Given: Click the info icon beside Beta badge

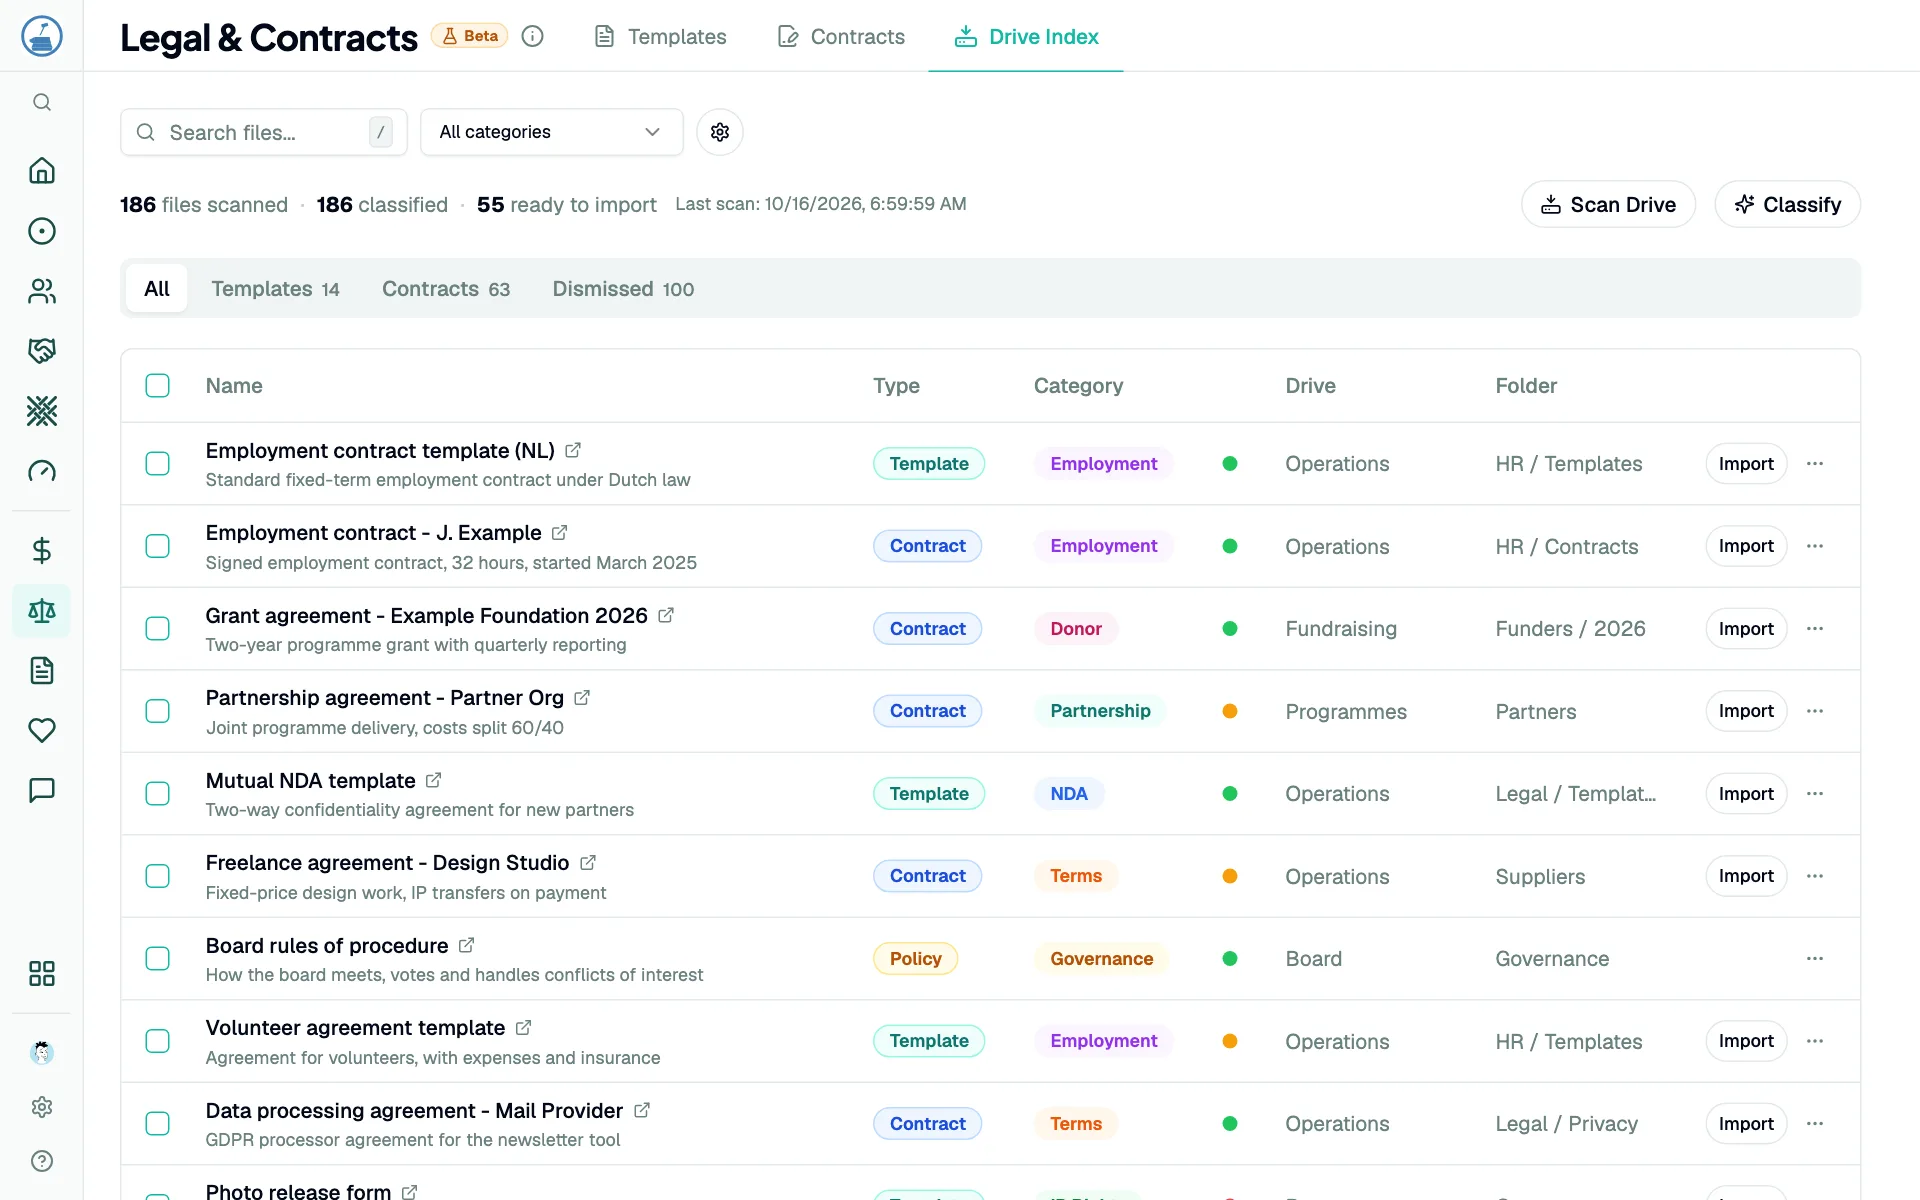Looking at the screenshot, I should click(533, 37).
